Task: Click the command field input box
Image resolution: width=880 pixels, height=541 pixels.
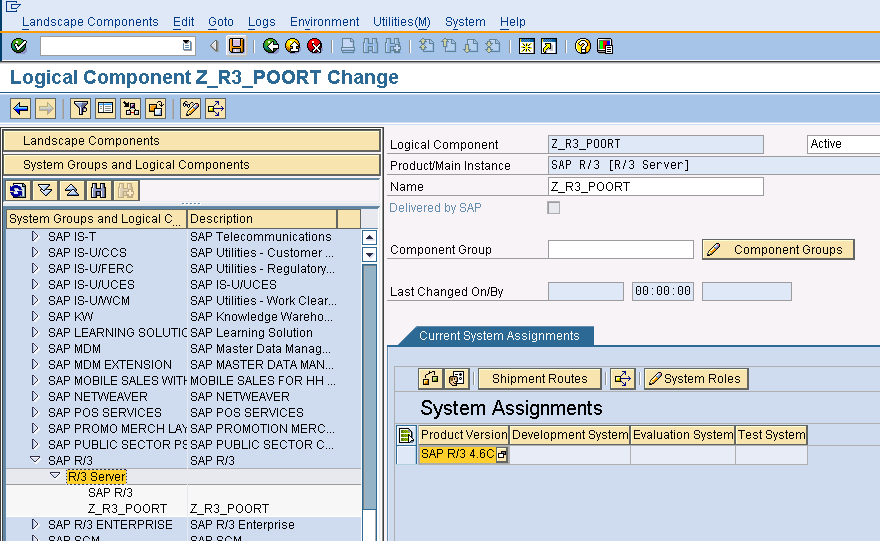Action: (x=117, y=45)
